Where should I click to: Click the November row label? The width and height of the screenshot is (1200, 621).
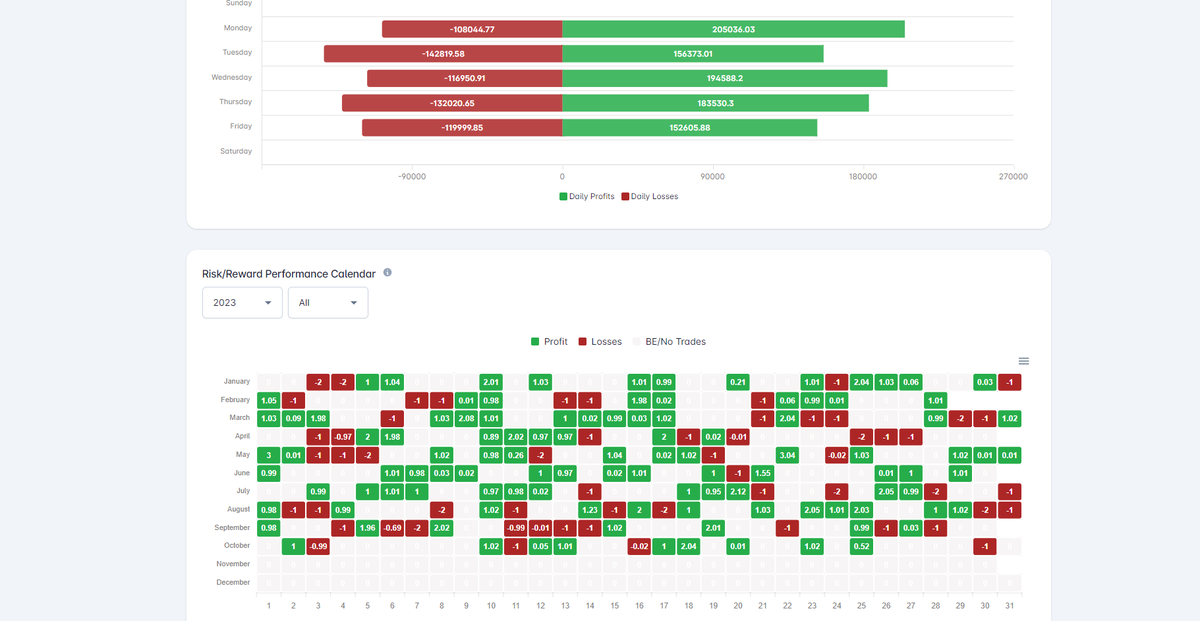[x=234, y=564]
